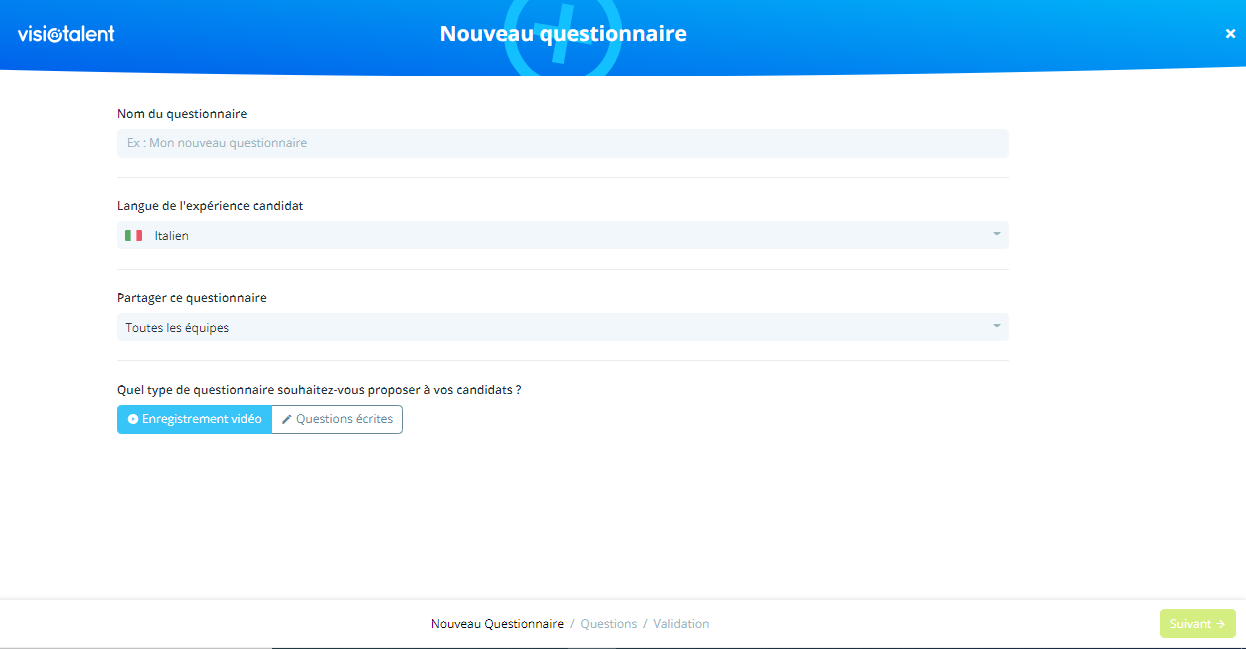Focus the Nom du questionnaire text field

pyautogui.click(x=562, y=143)
